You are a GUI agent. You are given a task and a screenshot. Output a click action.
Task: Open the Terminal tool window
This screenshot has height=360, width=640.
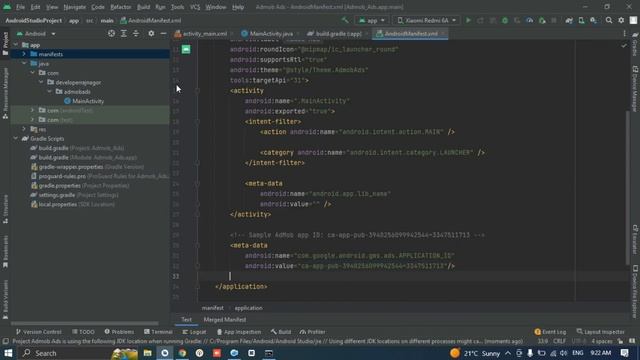[x=158, y=332]
